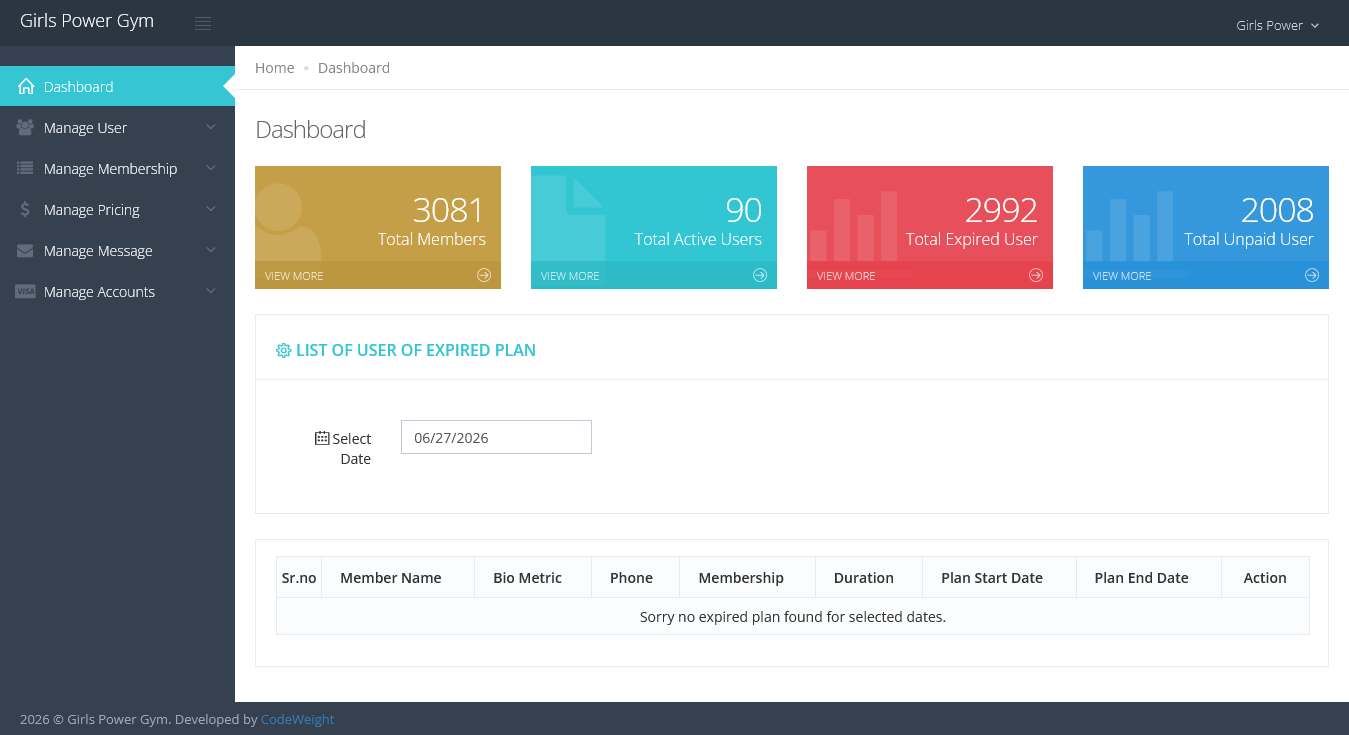Click the Sr.no column header
The image size is (1349, 735).
coord(299,577)
